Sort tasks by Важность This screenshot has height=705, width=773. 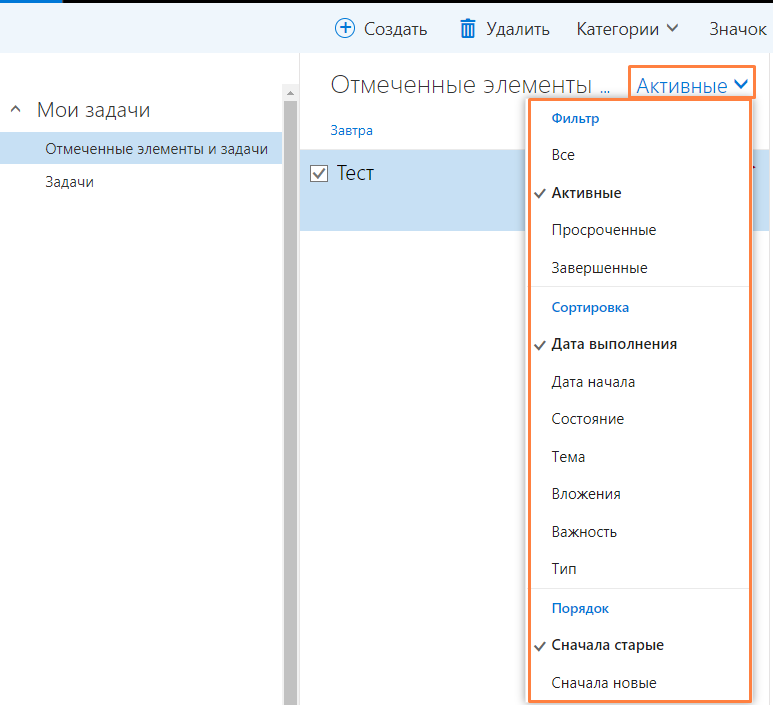pyautogui.click(x=584, y=532)
